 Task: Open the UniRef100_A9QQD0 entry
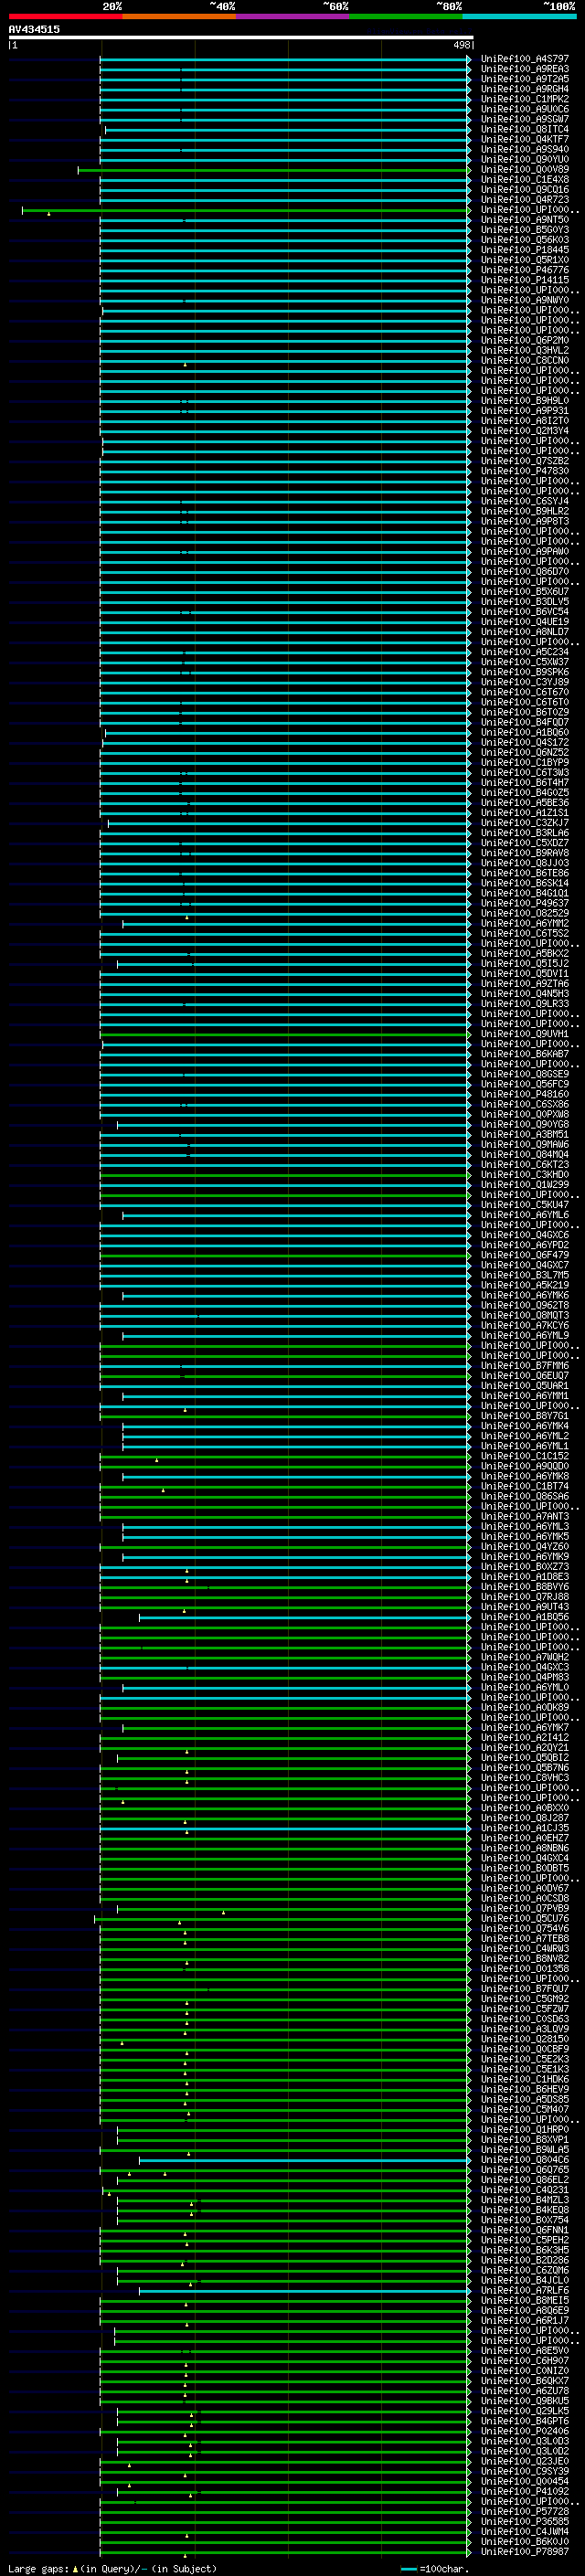tap(524, 1466)
